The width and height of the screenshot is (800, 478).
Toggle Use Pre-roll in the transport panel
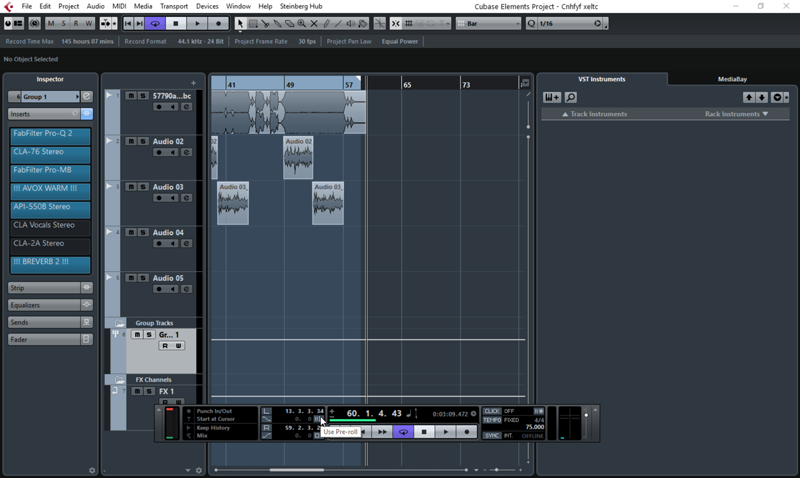click(x=320, y=419)
